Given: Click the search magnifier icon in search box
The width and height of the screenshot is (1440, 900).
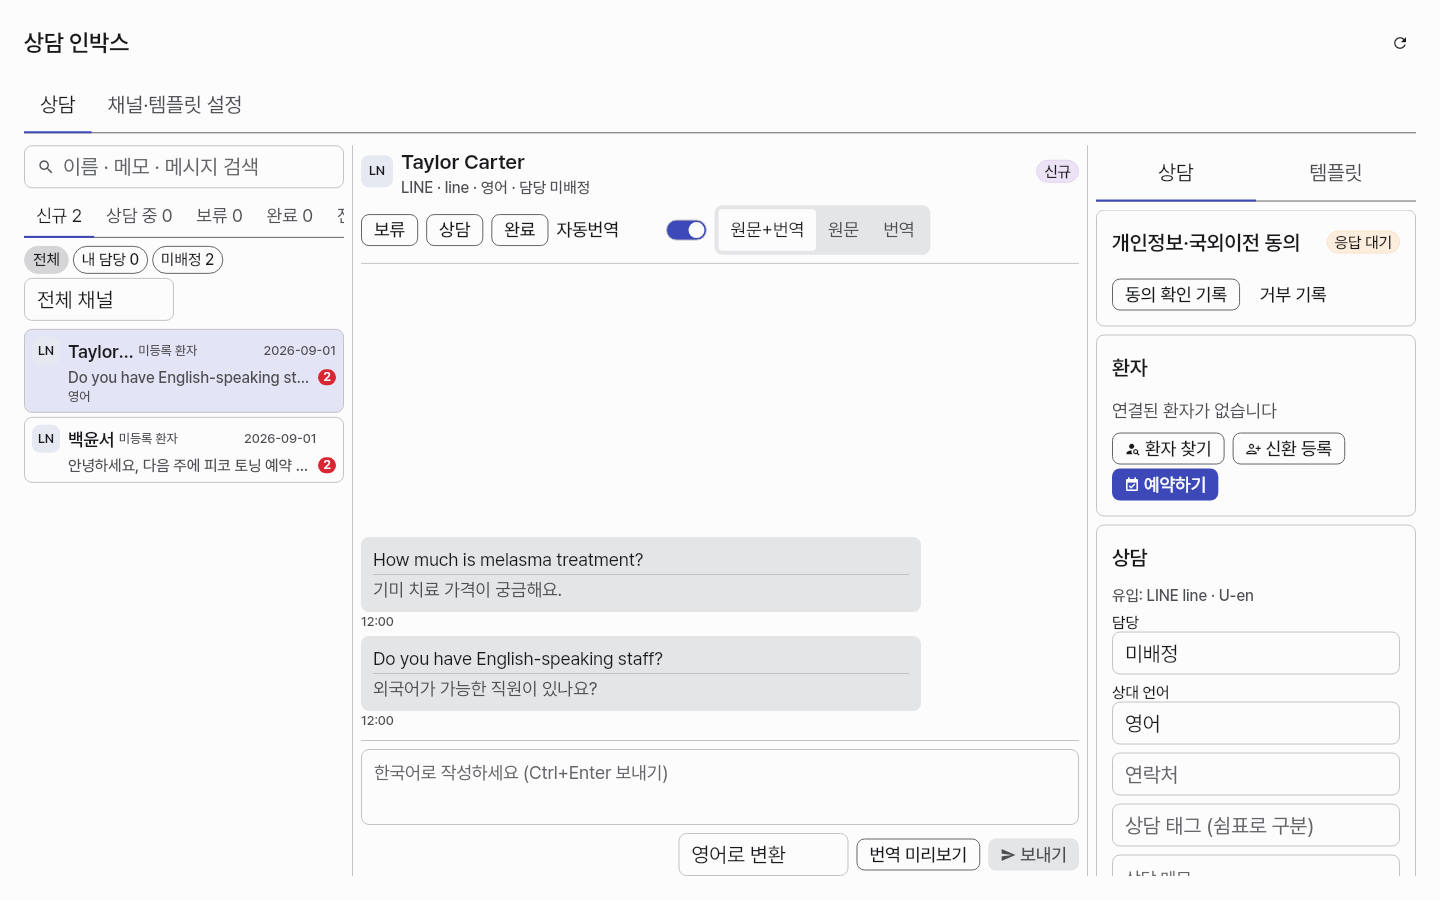Looking at the screenshot, I should coord(46,167).
